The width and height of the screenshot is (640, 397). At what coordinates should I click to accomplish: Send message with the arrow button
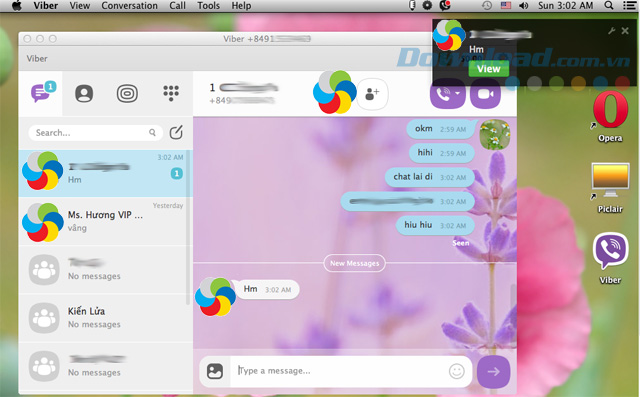click(x=493, y=372)
